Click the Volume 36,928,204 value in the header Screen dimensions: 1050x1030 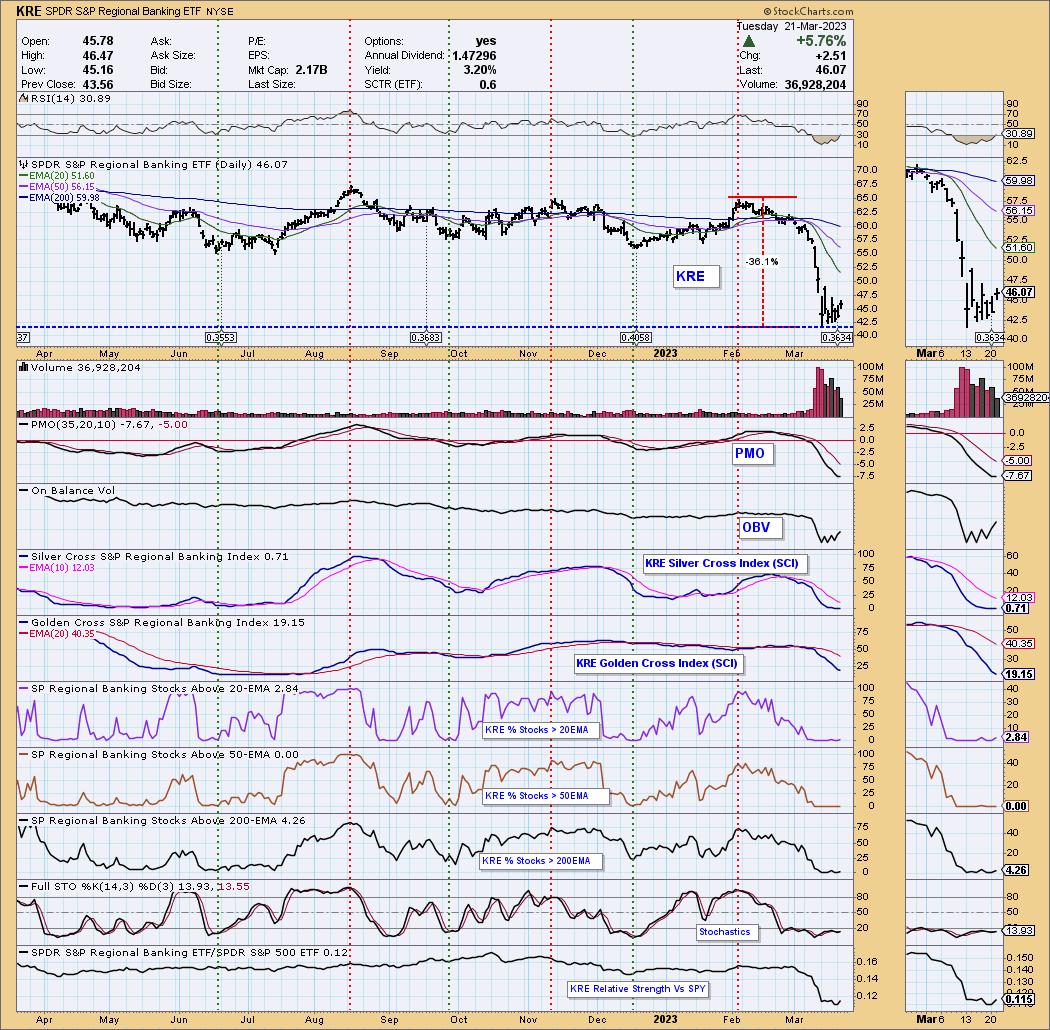coord(815,84)
